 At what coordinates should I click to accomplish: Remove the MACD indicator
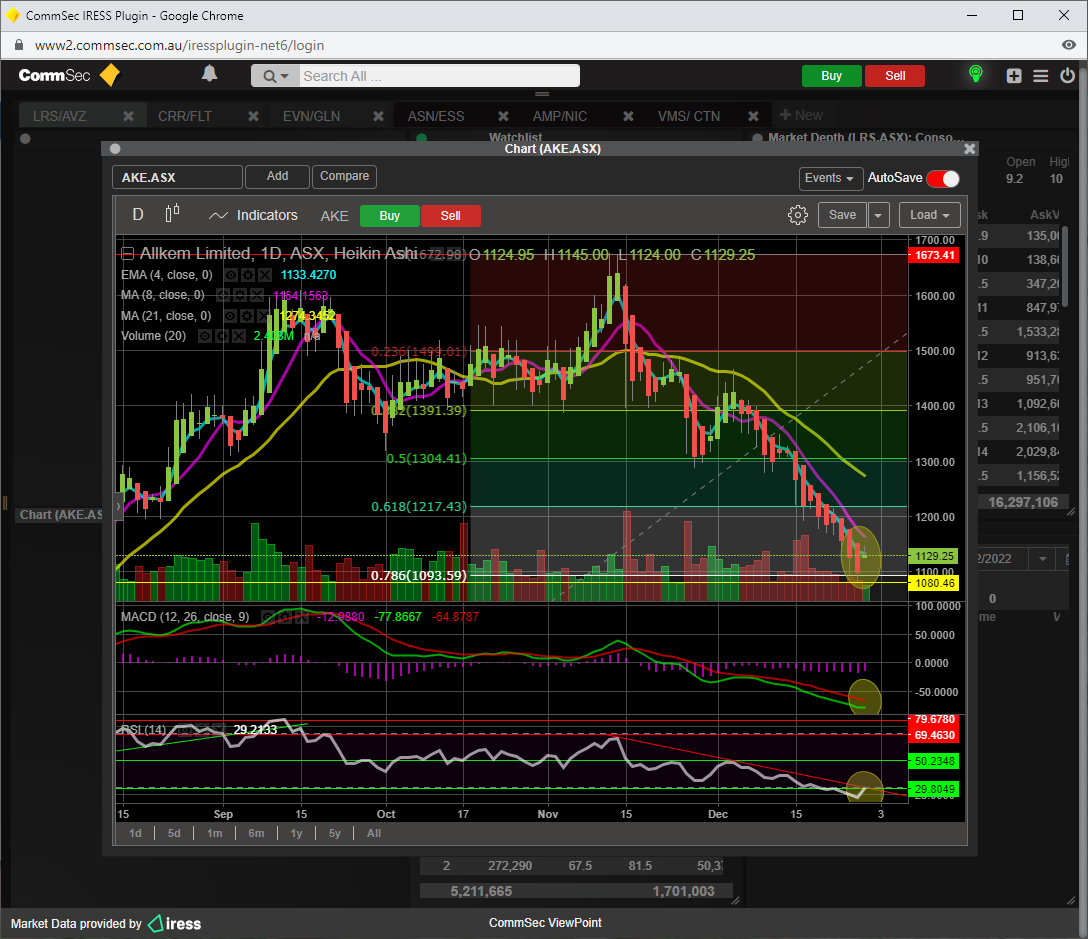coord(301,617)
